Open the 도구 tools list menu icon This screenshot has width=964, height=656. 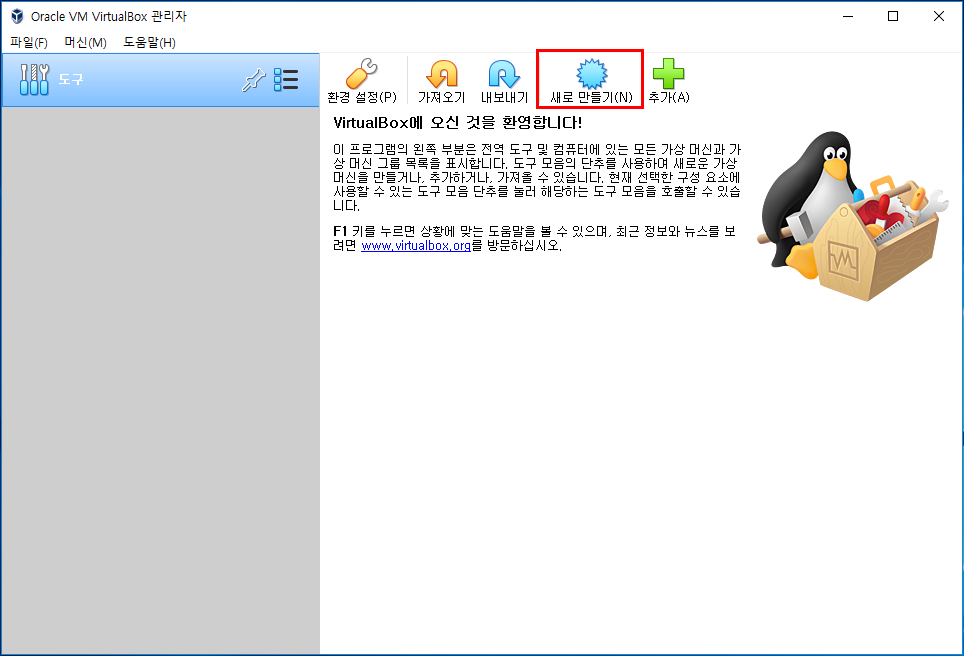(286, 80)
